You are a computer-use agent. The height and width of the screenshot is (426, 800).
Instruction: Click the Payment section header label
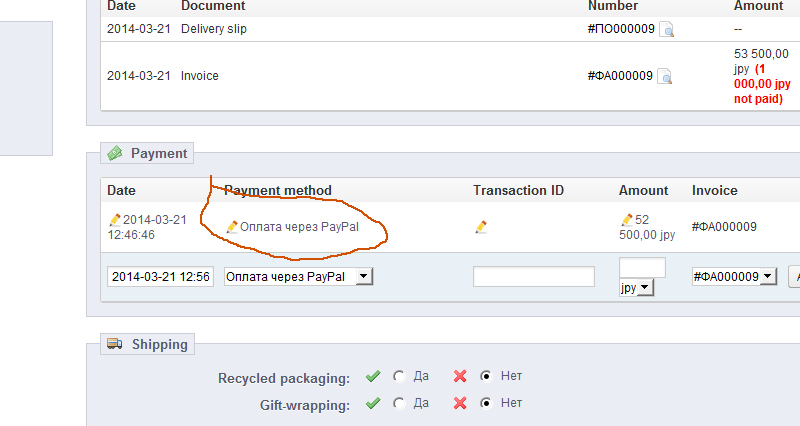coord(158,153)
